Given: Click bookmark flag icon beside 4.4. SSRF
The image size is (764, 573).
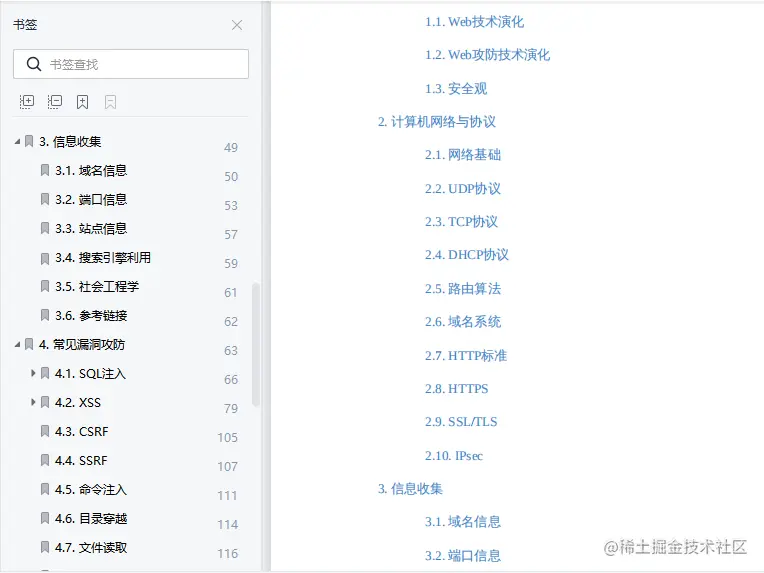Looking at the screenshot, I should click(x=45, y=460).
